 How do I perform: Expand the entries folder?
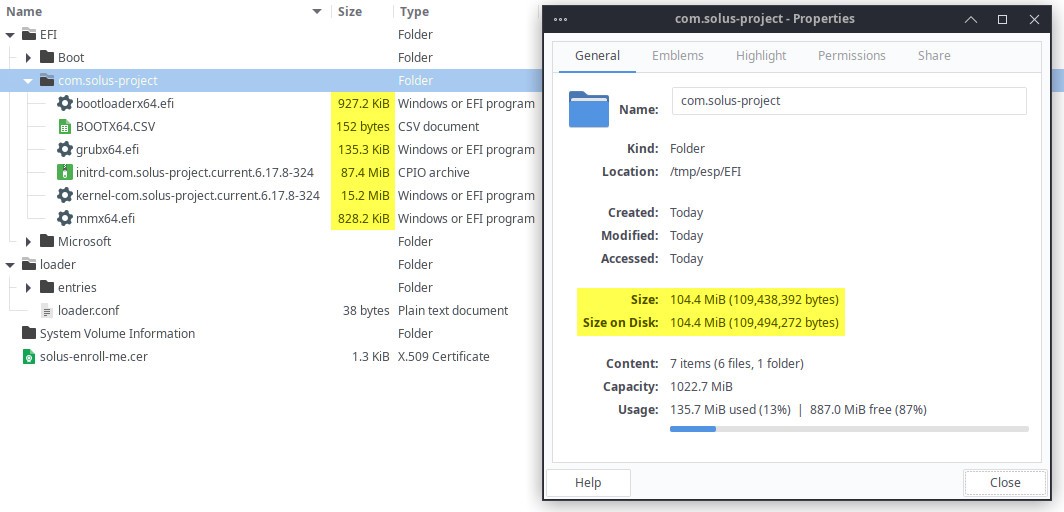28,288
